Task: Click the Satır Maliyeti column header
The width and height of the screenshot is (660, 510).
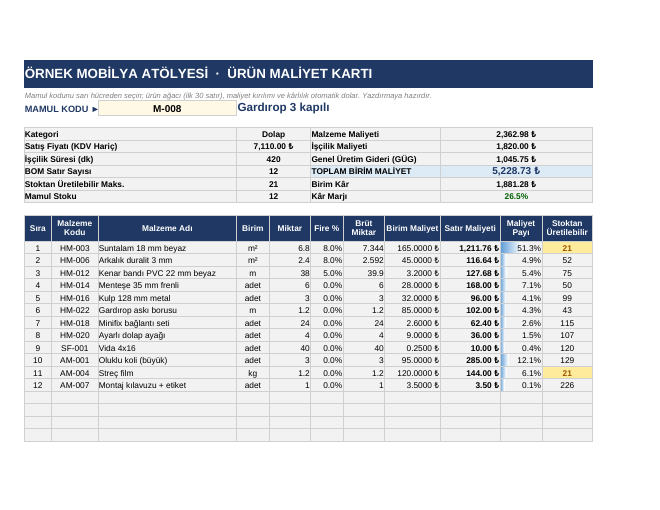Action: click(470, 228)
